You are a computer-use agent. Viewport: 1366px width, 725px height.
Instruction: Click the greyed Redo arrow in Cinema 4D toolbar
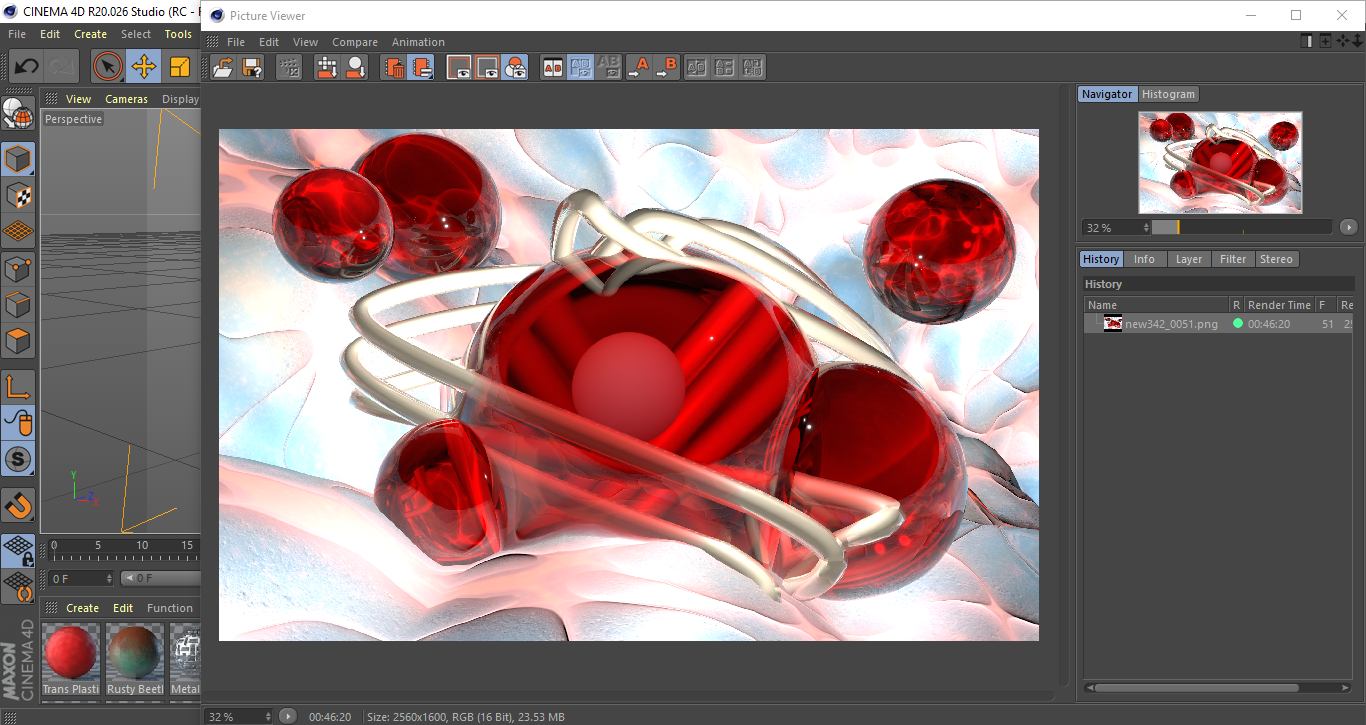point(62,67)
